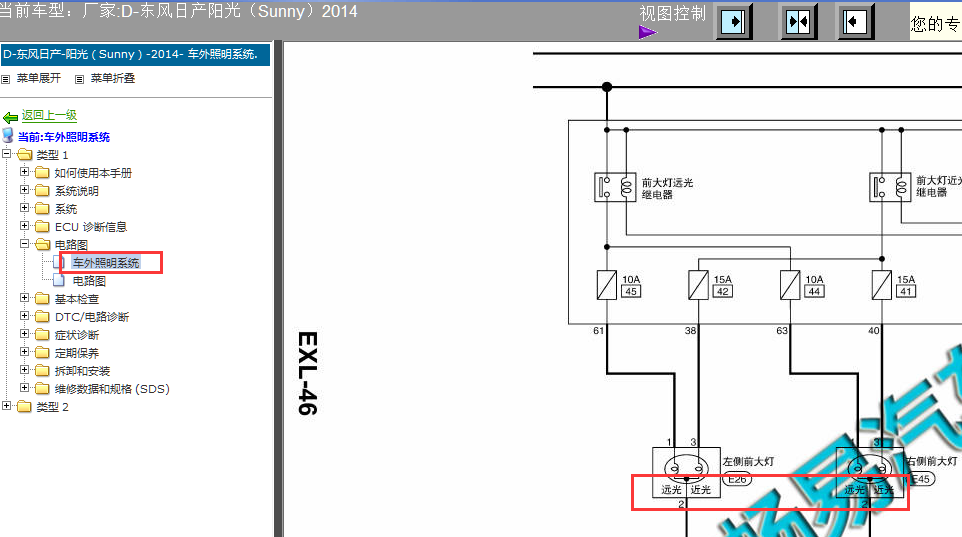Click the 左侧前大灯 connector label
The width and height of the screenshot is (962, 537).
[748, 462]
